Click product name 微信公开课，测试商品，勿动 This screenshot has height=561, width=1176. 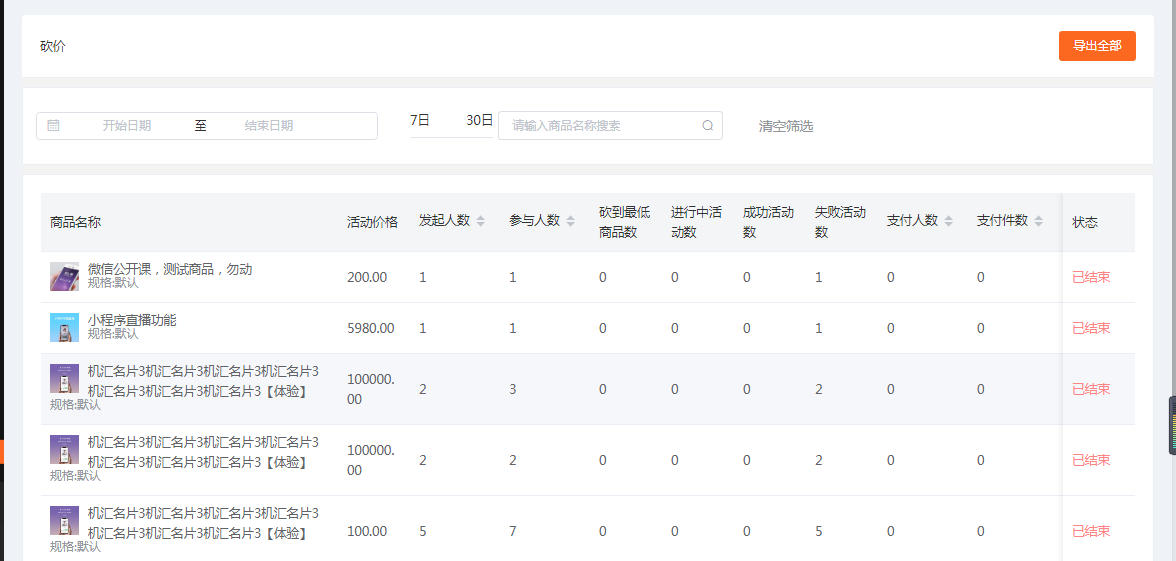pos(170,269)
